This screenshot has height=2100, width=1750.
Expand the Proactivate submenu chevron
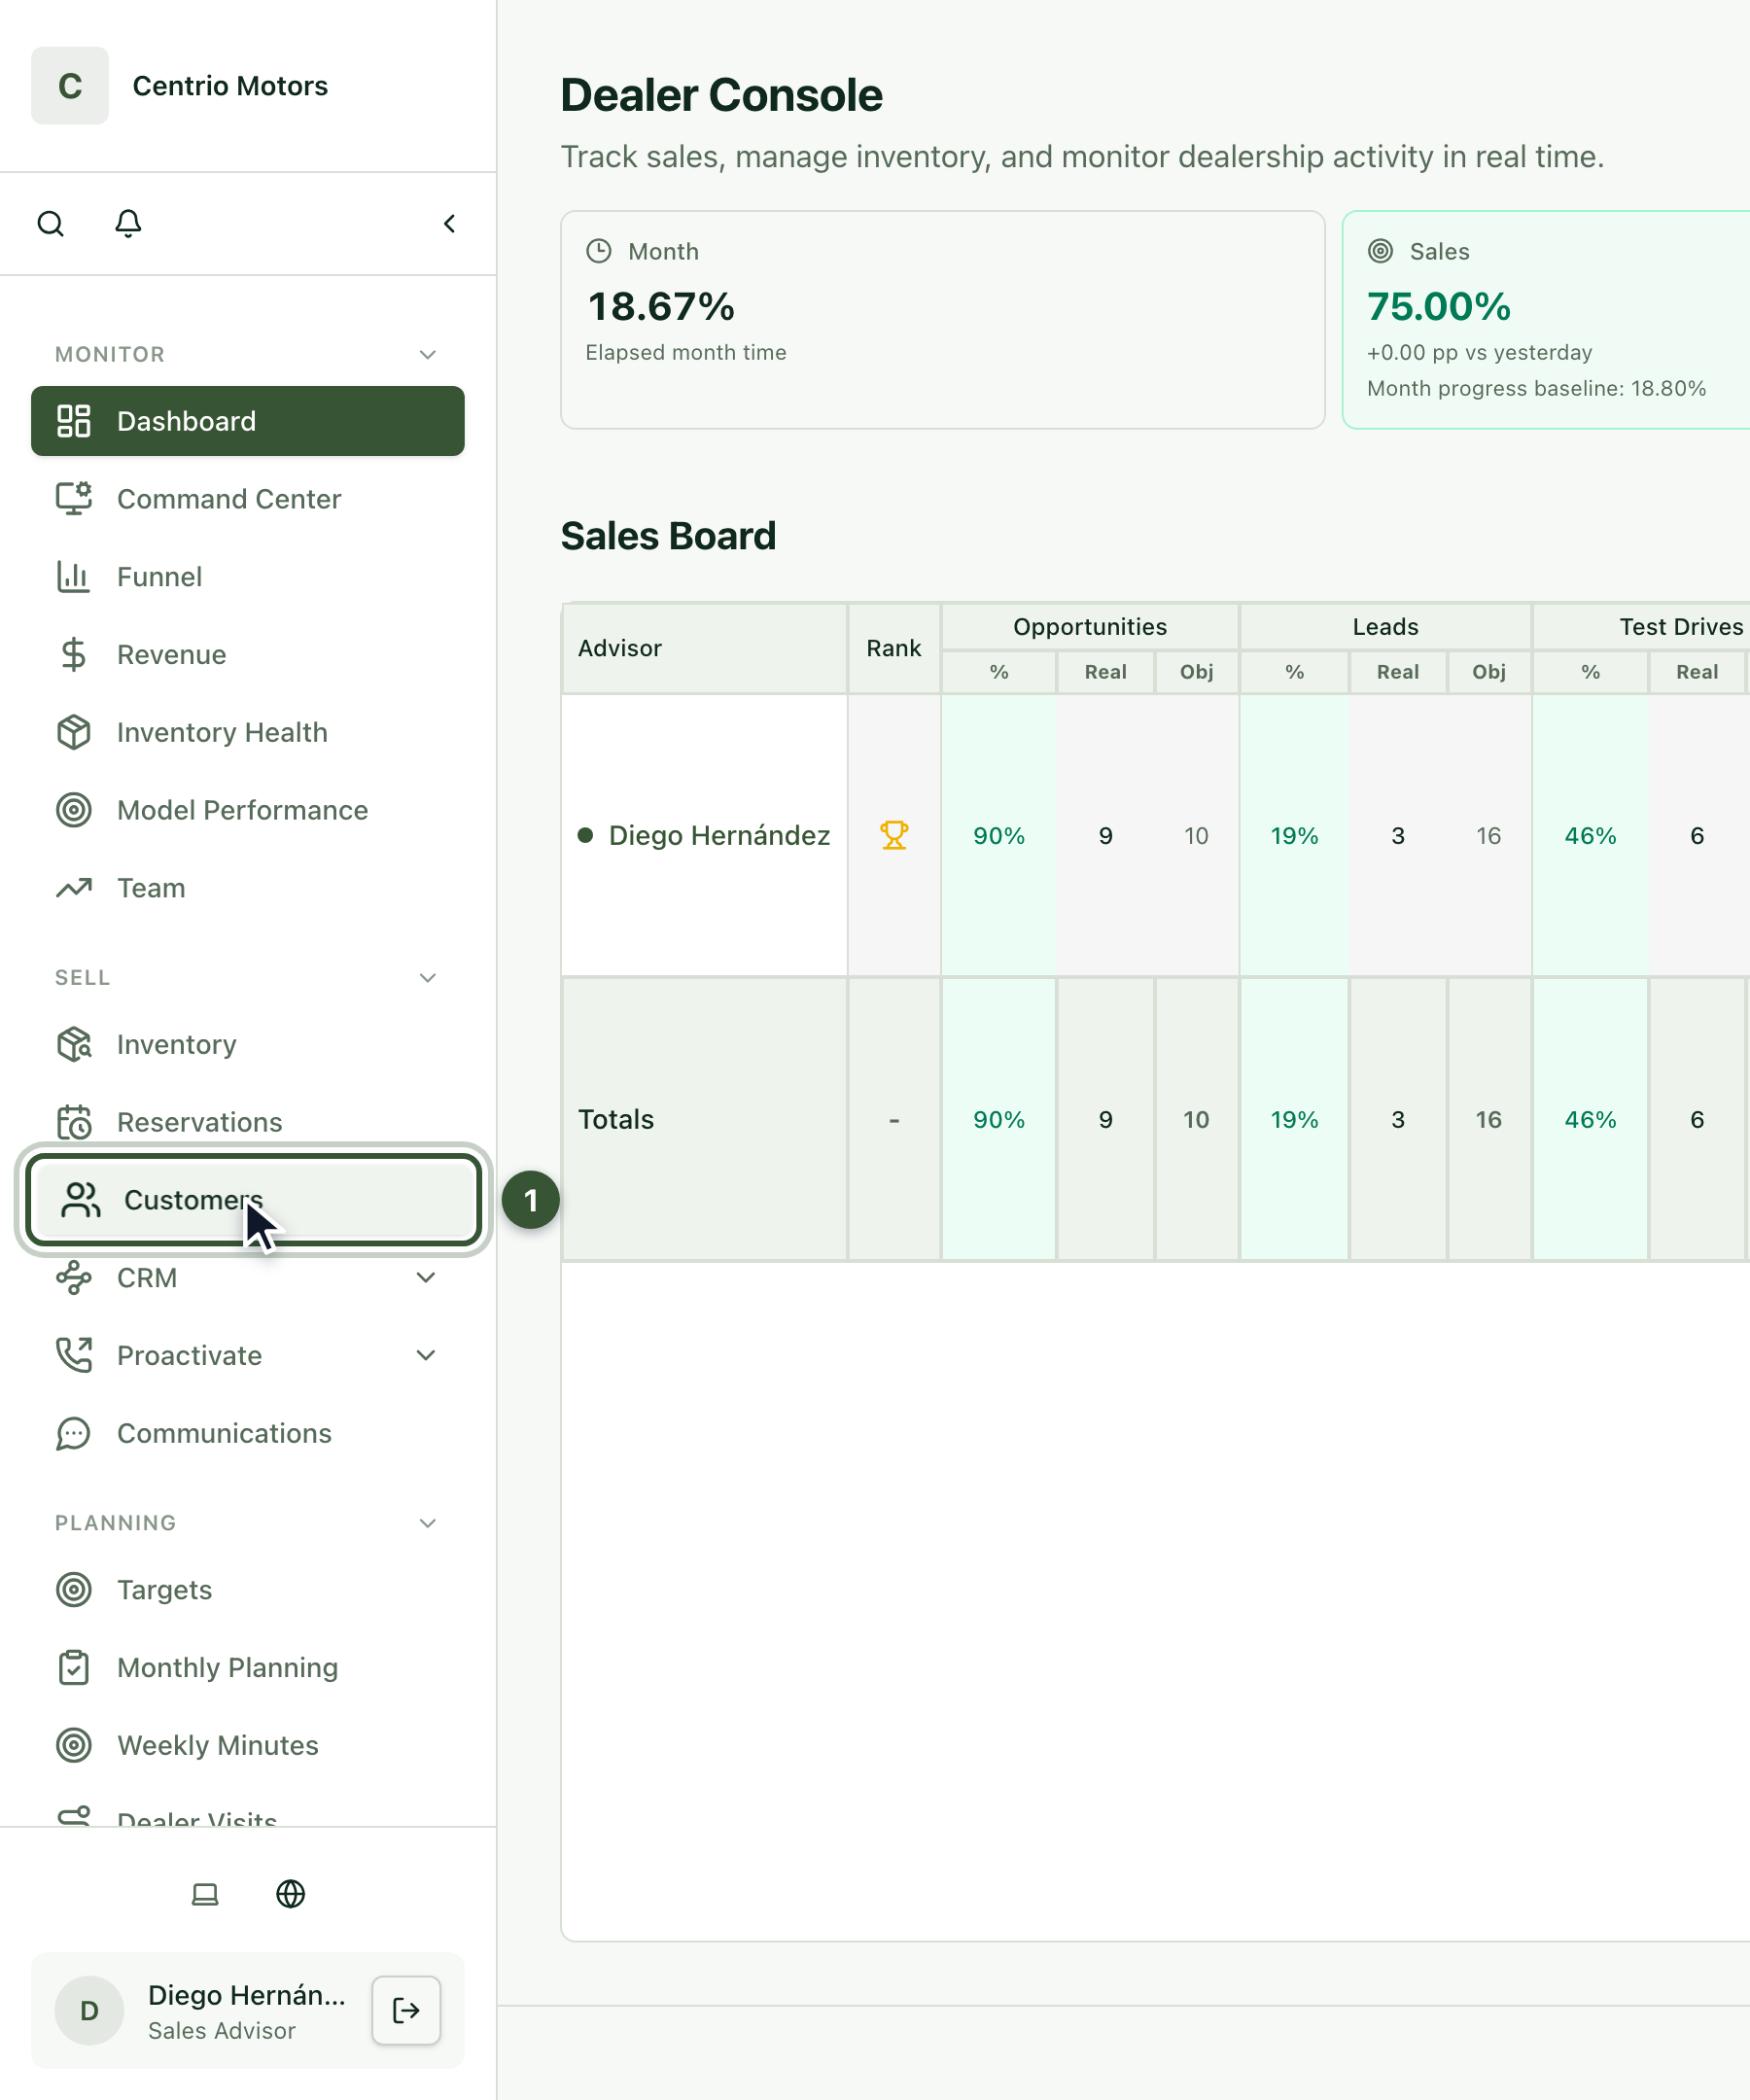pyautogui.click(x=426, y=1356)
